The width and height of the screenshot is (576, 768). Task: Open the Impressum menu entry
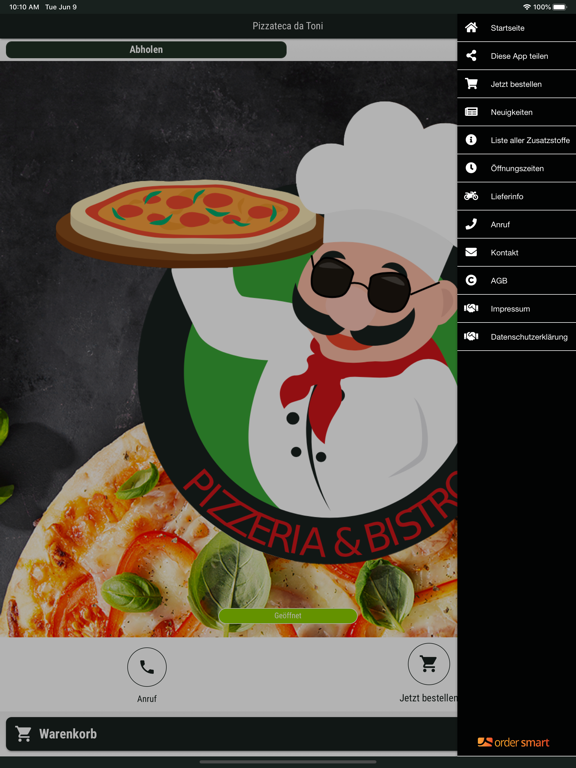coord(517,309)
